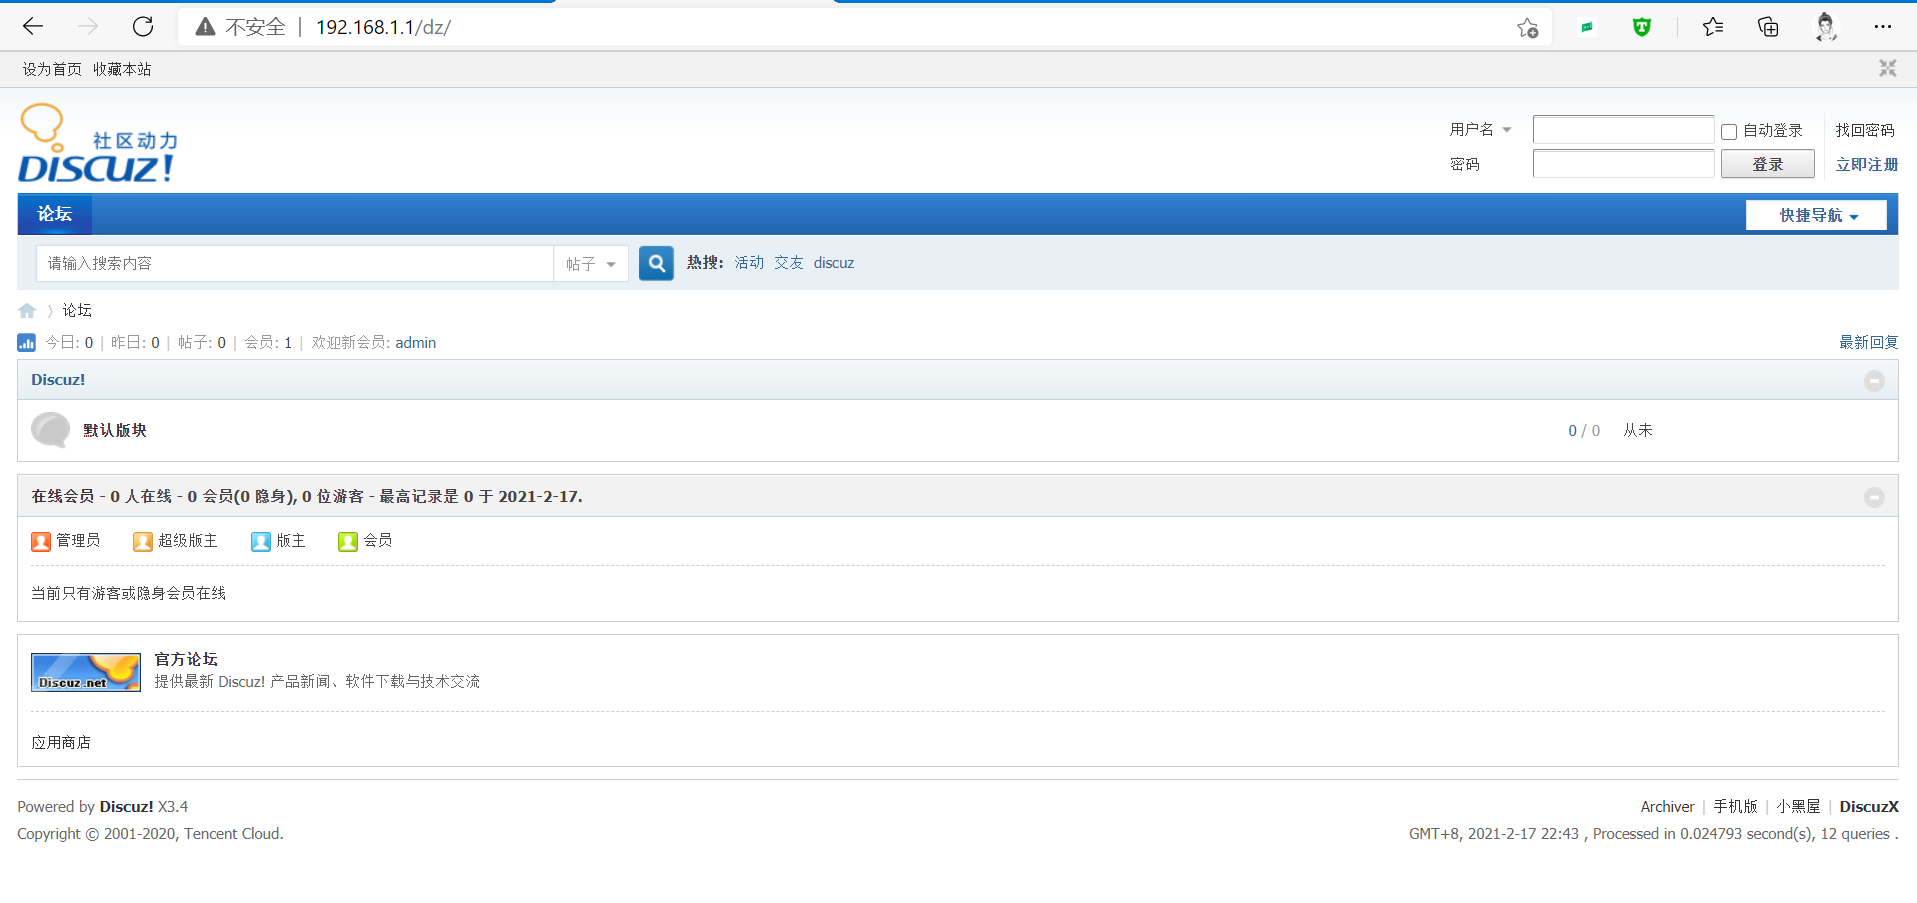1917x903 pixels.
Task: Open the 立即注册 register link
Action: (1866, 165)
